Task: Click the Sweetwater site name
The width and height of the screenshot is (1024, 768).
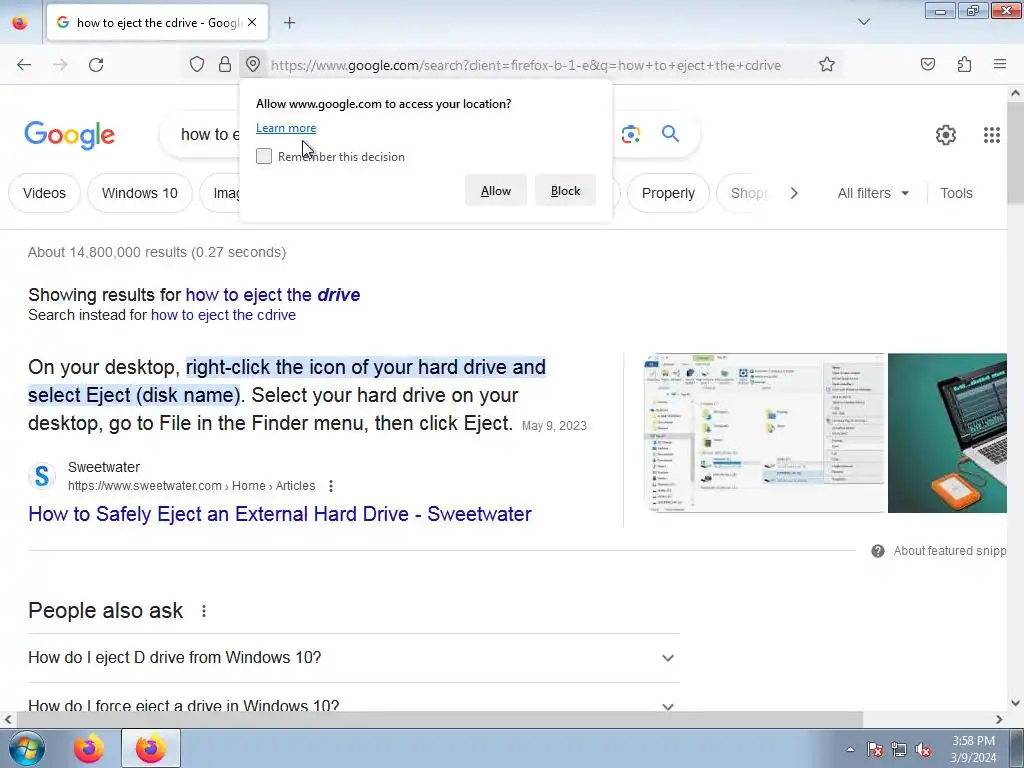Action: tap(104, 467)
